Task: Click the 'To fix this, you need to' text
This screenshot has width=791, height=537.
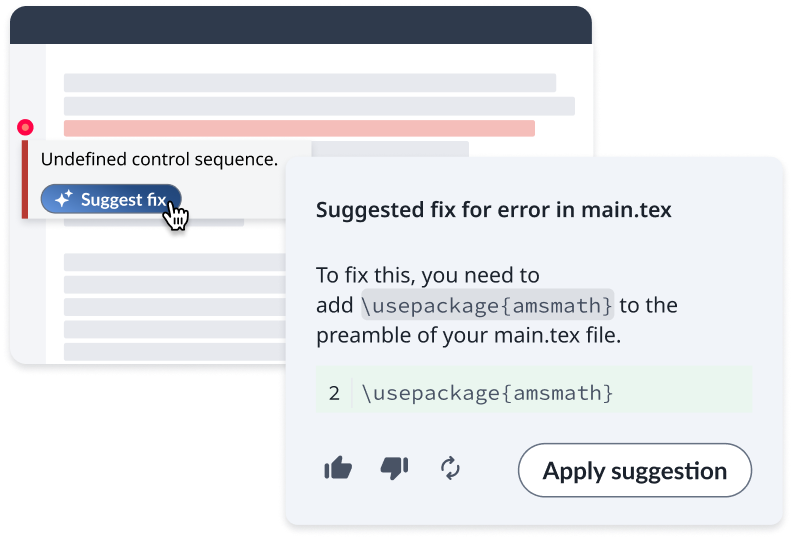Action: pos(428,275)
